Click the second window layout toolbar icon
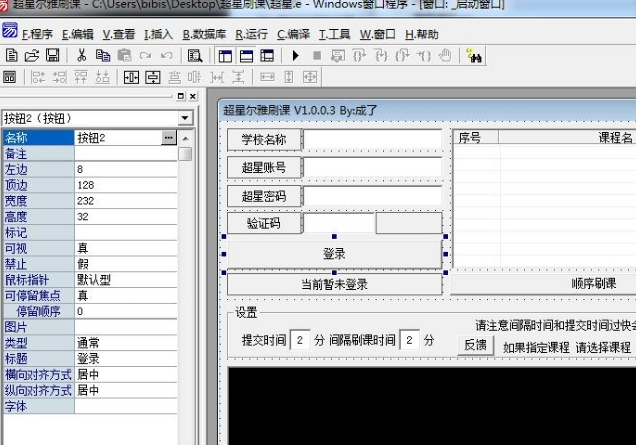 pos(246,56)
